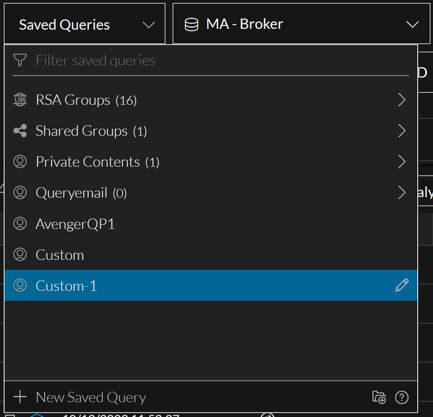Click the share icon beside Shared Groups

coord(20,131)
